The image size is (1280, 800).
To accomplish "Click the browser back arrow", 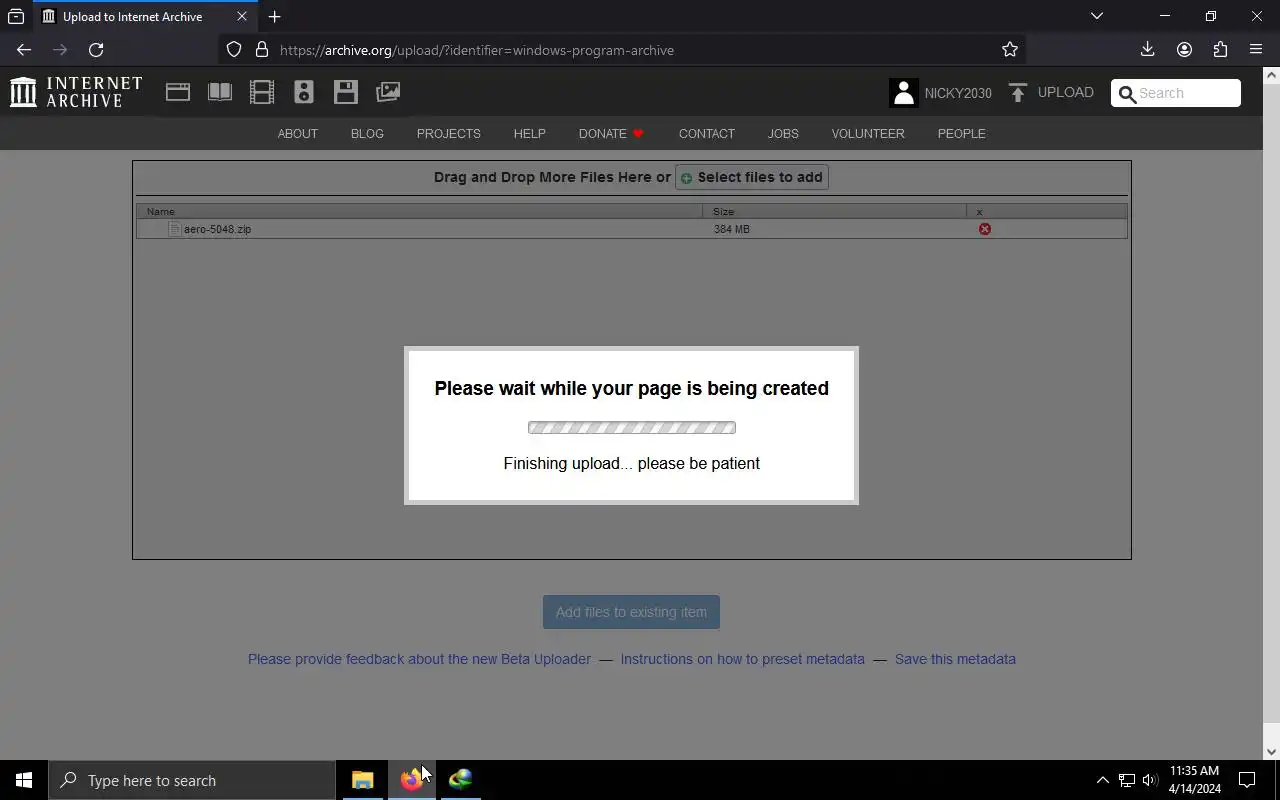I will coord(24,49).
